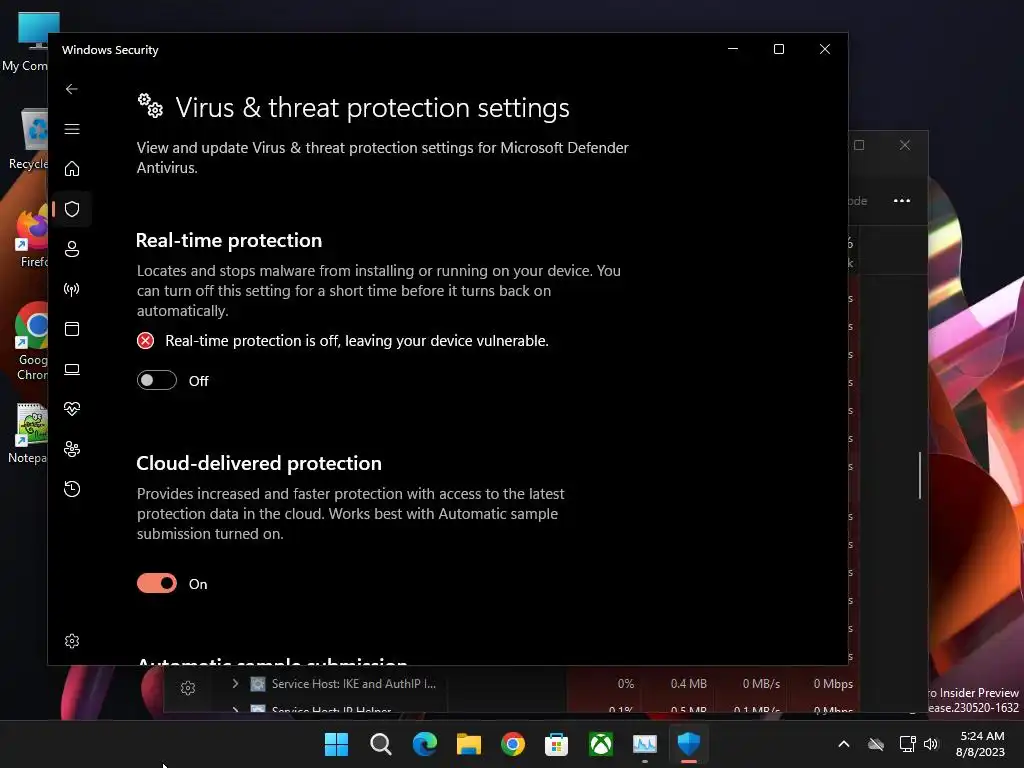
Task: Open Task Manager three-dots more menu
Action: (902, 200)
